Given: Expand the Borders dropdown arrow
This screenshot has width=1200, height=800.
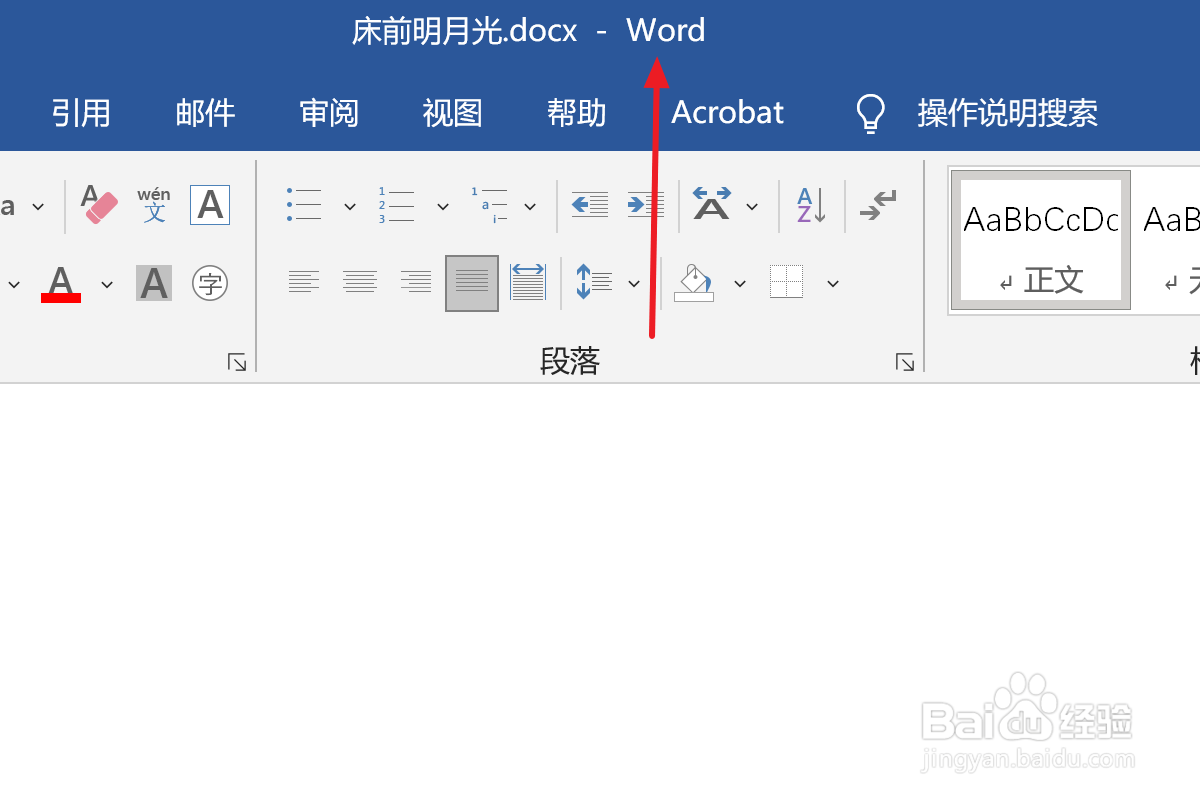Looking at the screenshot, I should point(832,284).
